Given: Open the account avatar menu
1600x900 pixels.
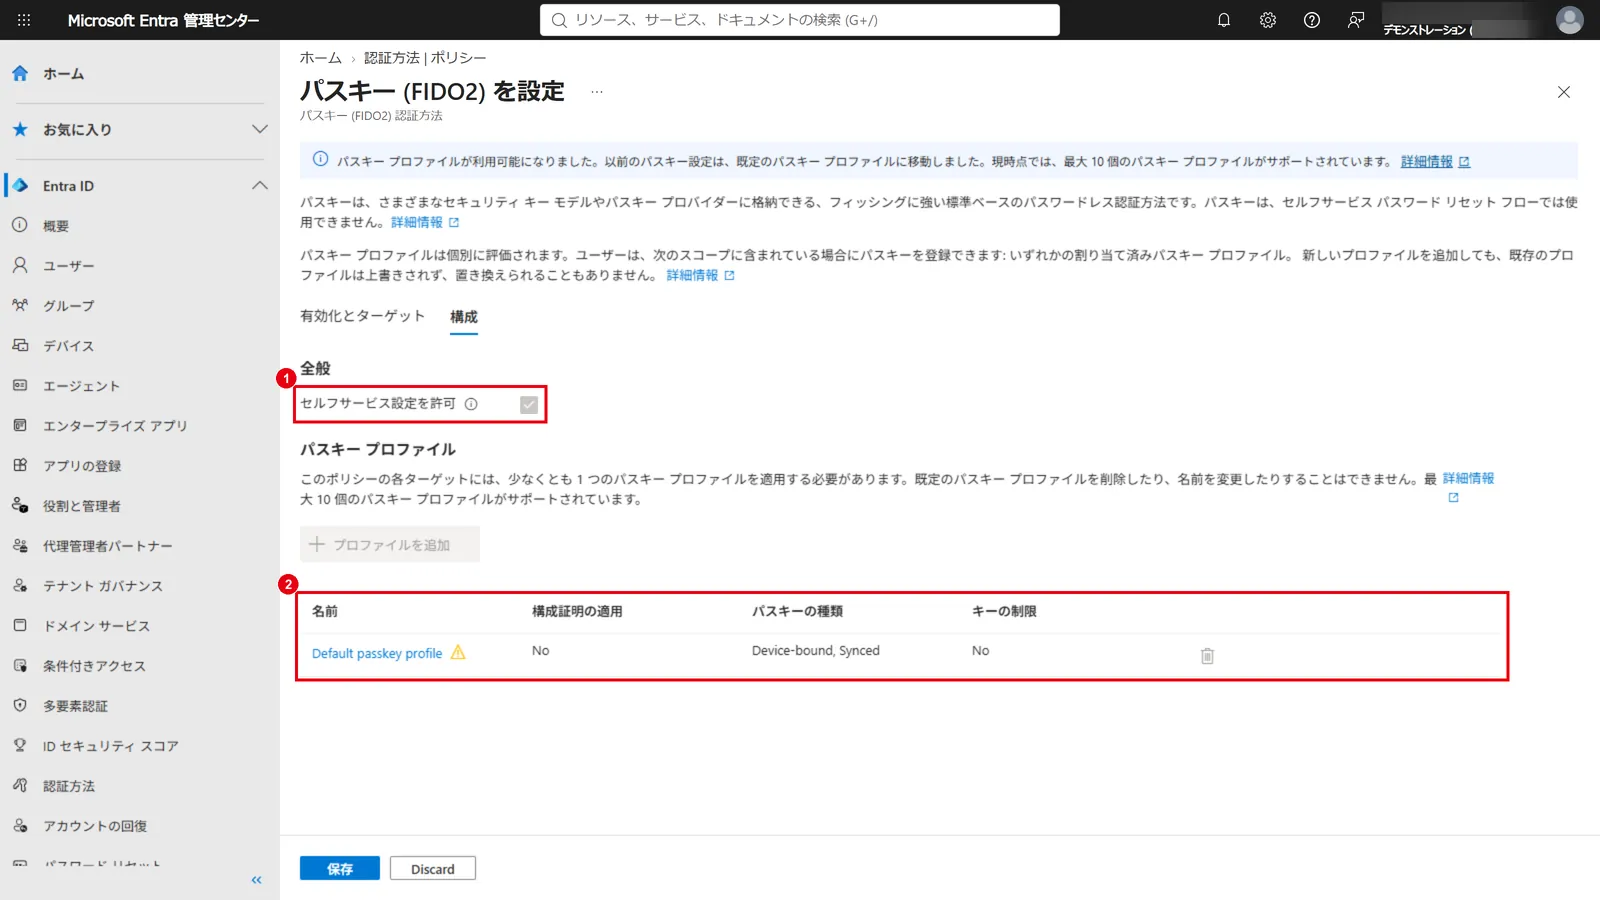Looking at the screenshot, I should 1570,20.
